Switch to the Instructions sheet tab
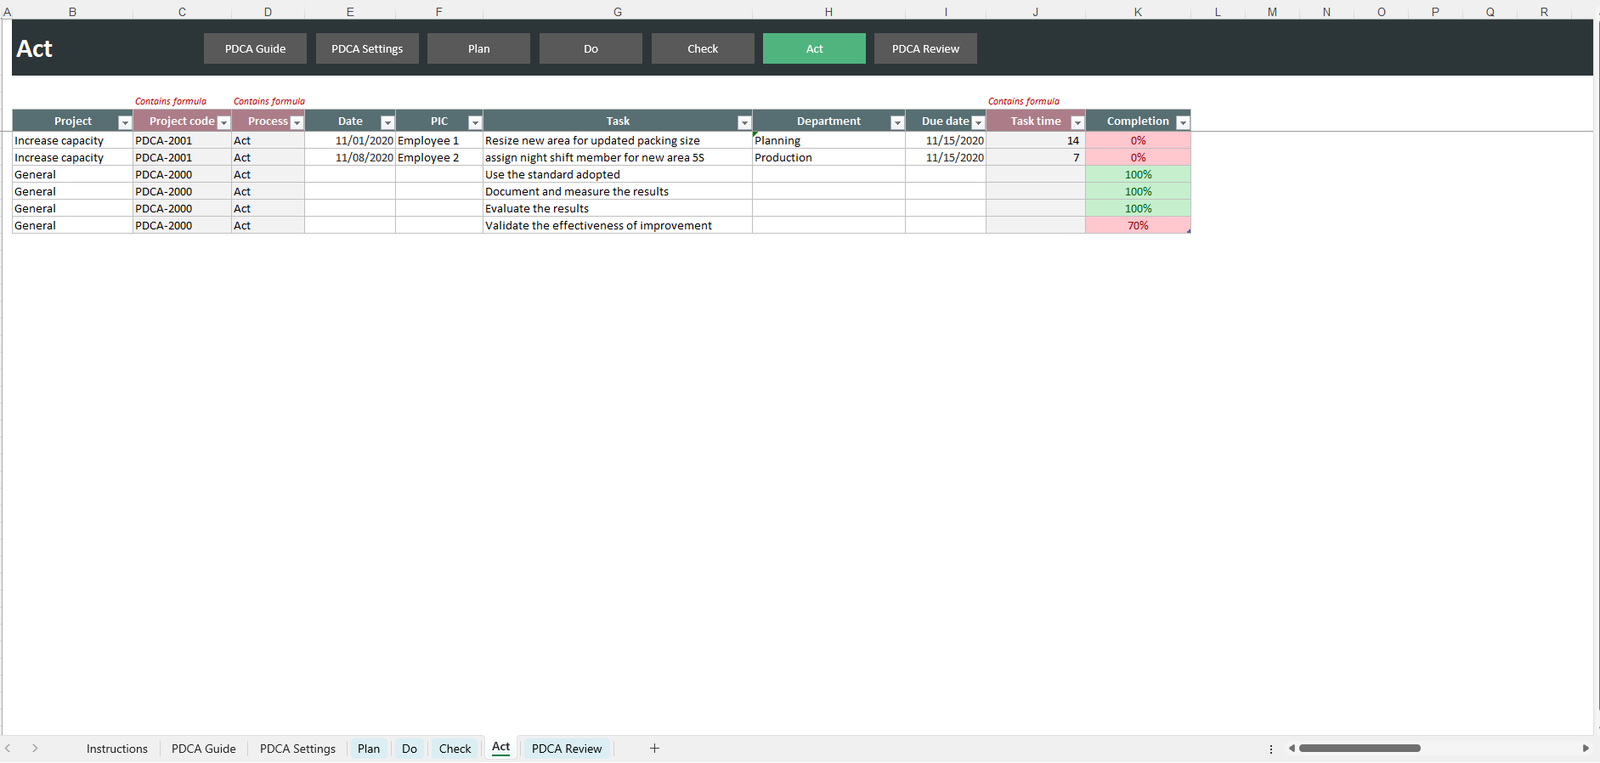 (x=117, y=748)
